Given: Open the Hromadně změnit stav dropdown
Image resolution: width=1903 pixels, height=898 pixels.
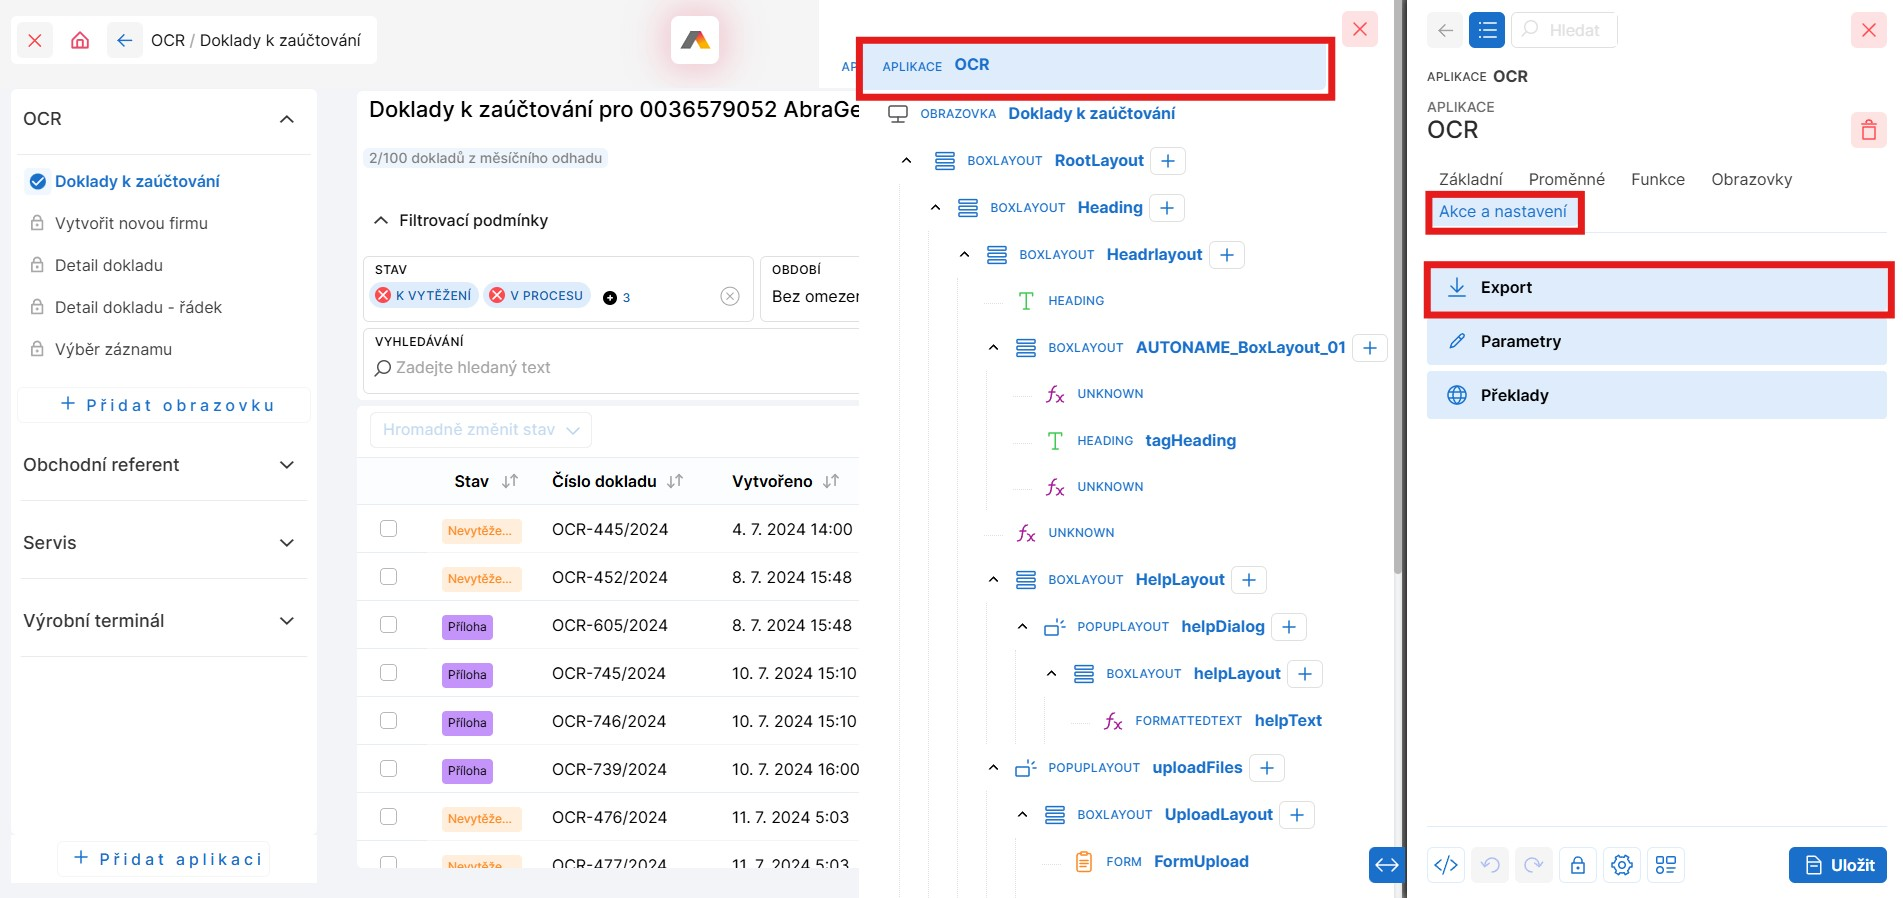Looking at the screenshot, I should (x=481, y=430).
